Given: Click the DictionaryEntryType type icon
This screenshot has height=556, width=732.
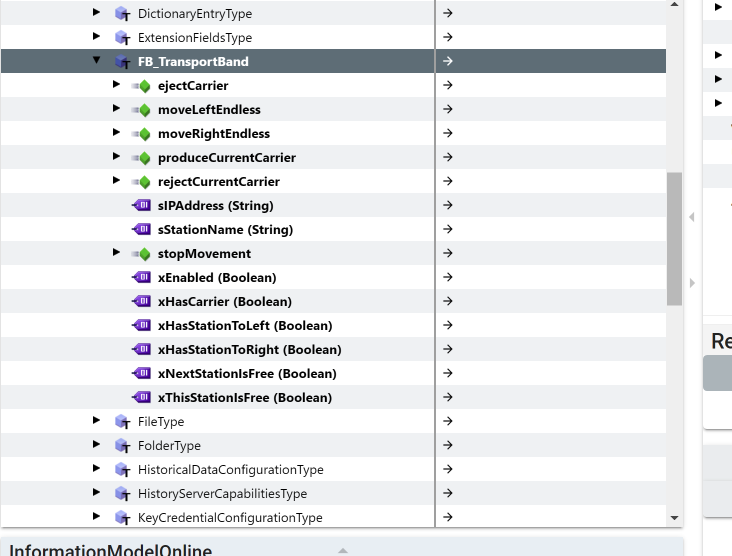Looking at the screenshot, I should tap(122, 14).
